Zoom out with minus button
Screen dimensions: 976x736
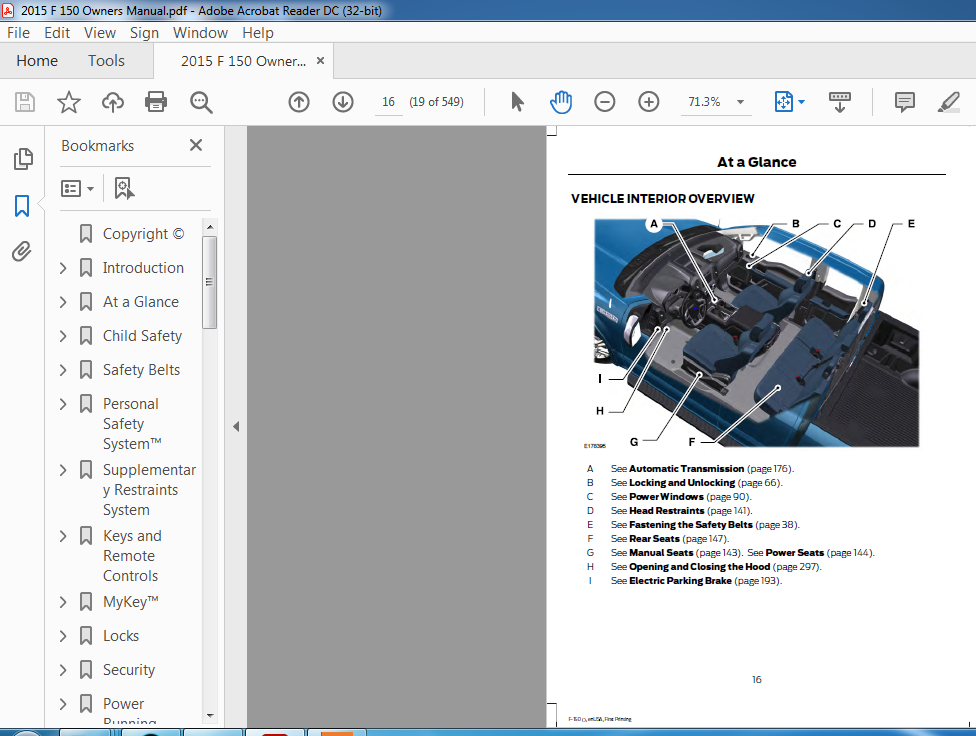[604, 101]
